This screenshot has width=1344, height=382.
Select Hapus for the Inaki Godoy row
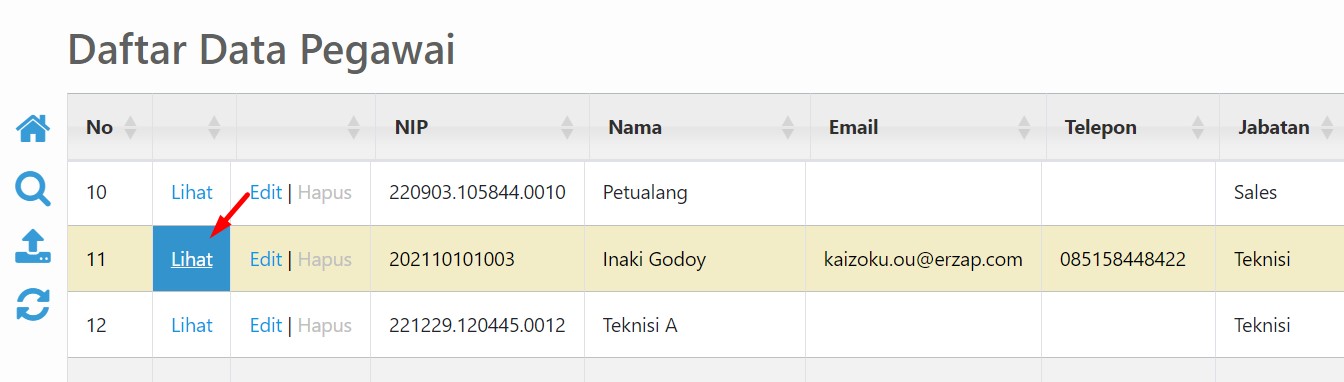325,259
